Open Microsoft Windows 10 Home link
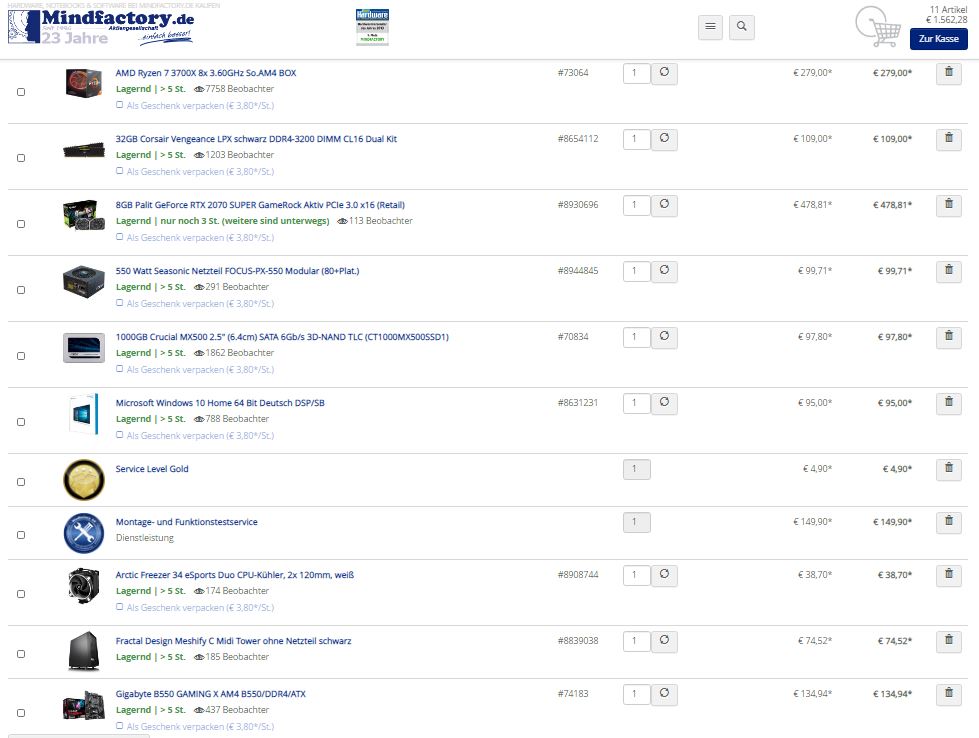Viewport: 979px width, 738px height. (220, 403)
